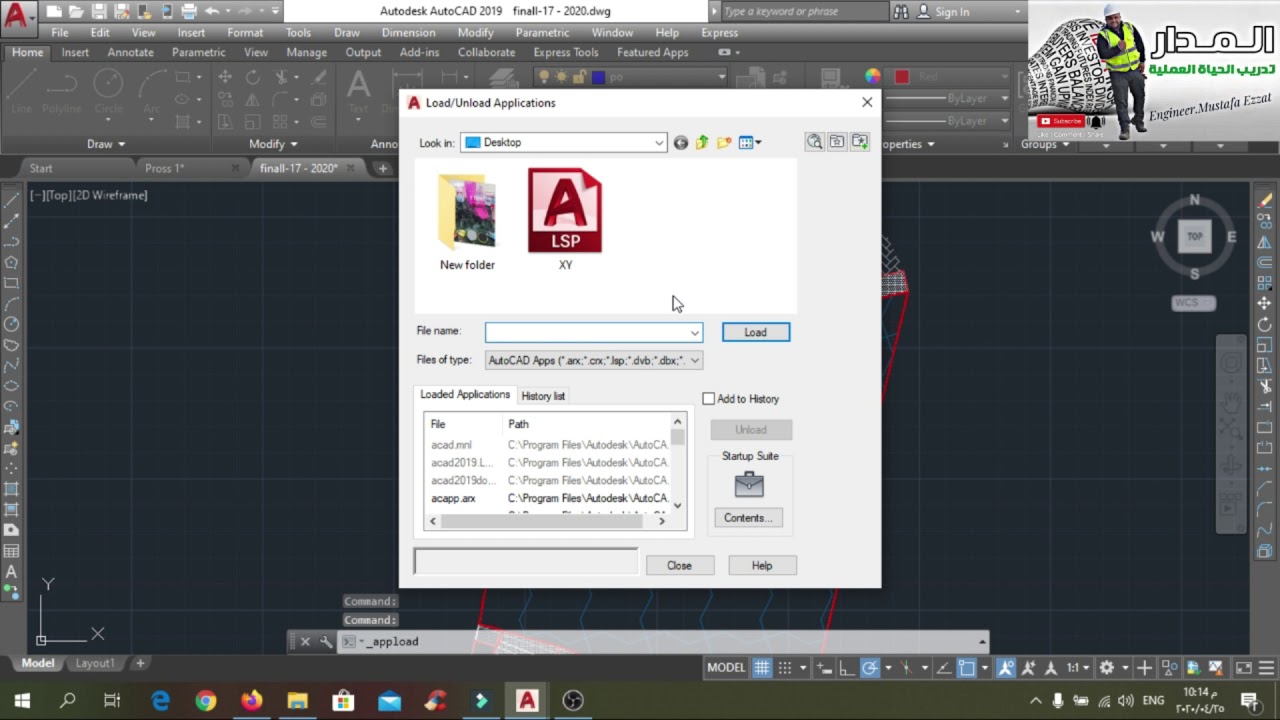Click the Save icon in Quick Access toolbar
The image size is (1280, 720).
tap(98, 12)
